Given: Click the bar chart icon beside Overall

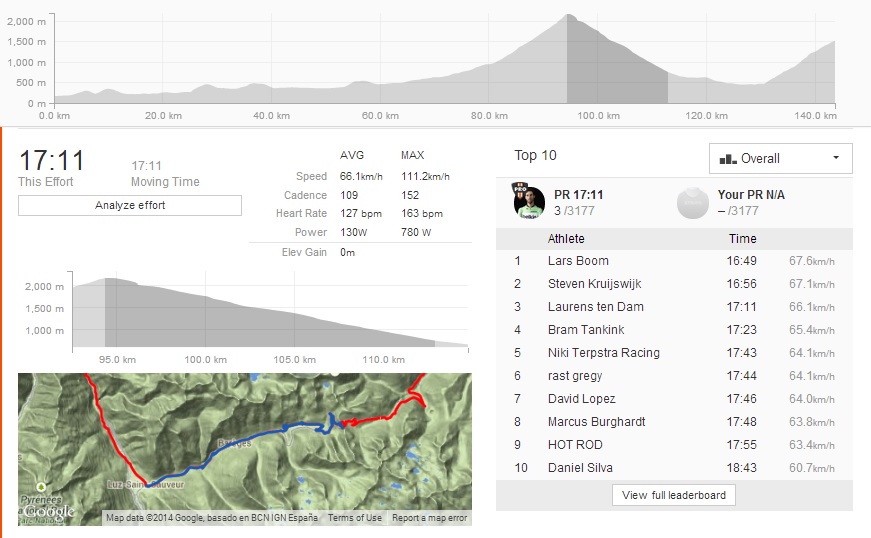Looking at the screenshot, I should [x=727, y=159].
